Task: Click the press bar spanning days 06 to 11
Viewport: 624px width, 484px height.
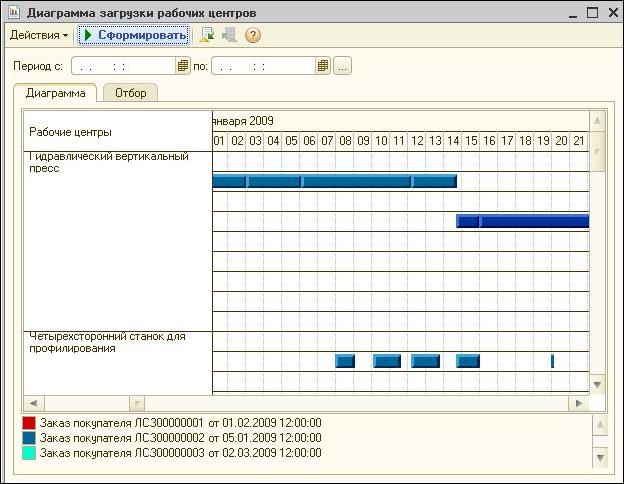Action: [356, 182]
